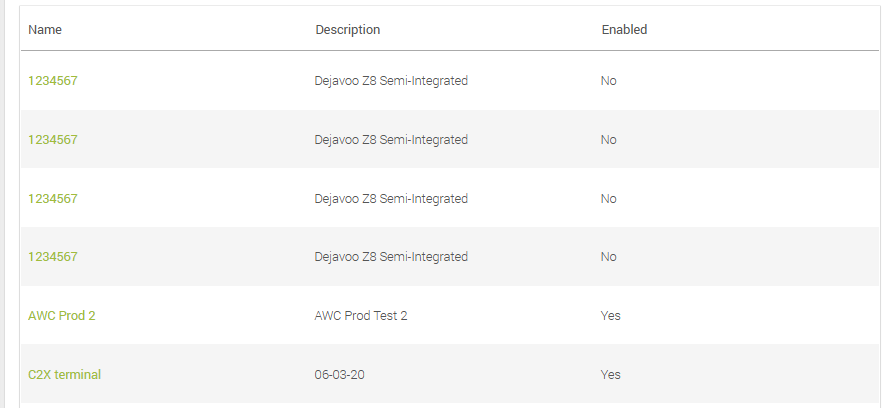885x408 pixels.
Task: Sort the table by the Description column header
Action: point(348,29)
